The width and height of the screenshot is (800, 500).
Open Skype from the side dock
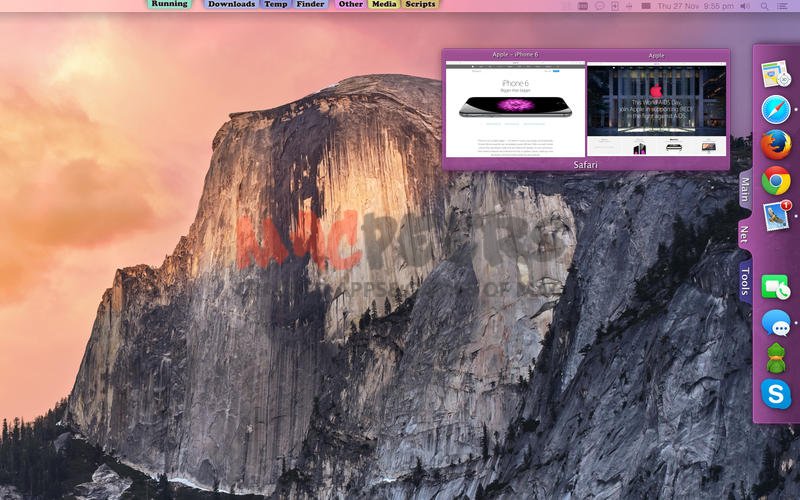click(776, 394)
